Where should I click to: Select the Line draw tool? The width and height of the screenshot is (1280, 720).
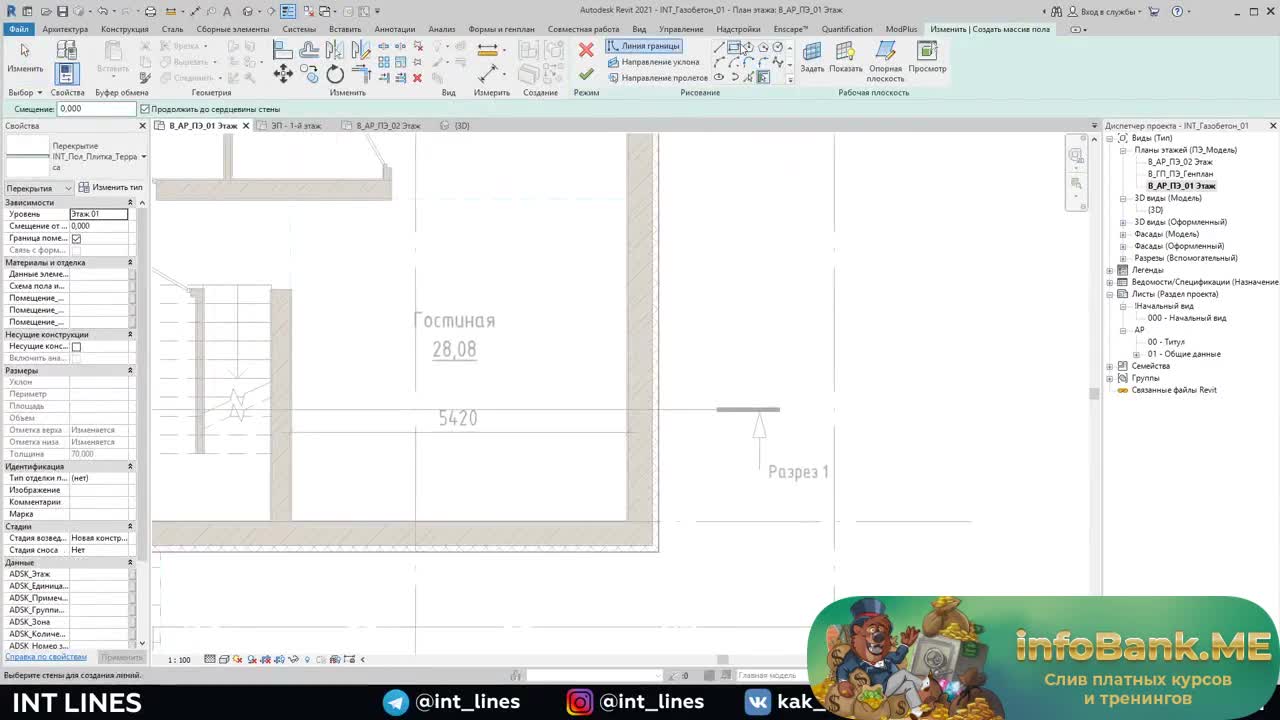tap(719, 47)
